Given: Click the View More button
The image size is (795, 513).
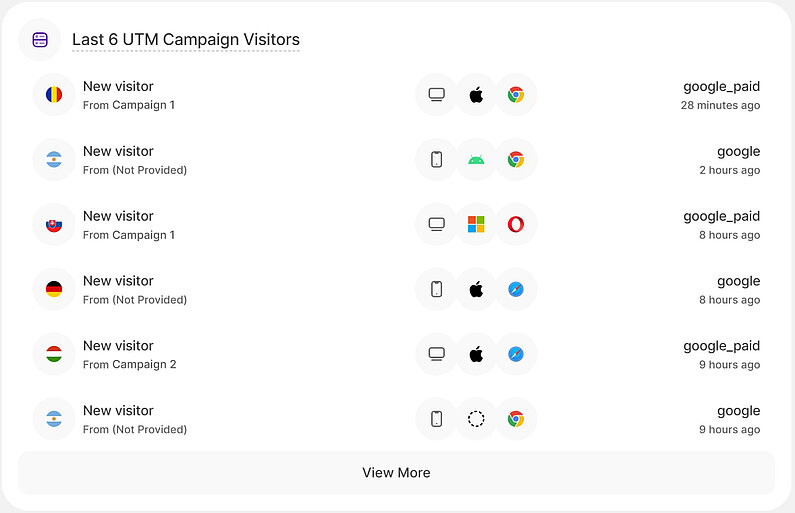Looking at the screenshot, I should coord(396,472).
